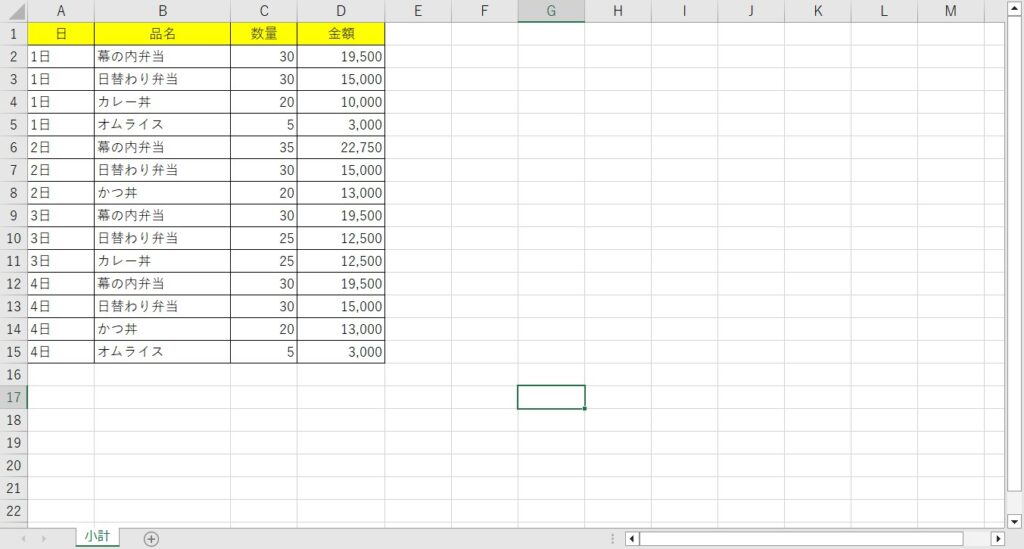The image size is (1024, 549).
Task: Select the cell containing 22,750
Action: point(341,147)
